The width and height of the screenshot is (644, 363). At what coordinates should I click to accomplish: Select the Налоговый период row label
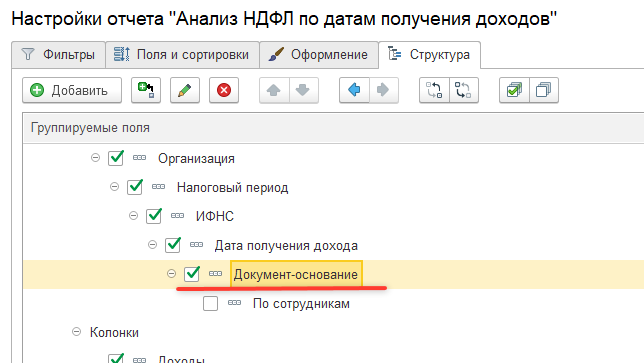(x=232, y=188)
